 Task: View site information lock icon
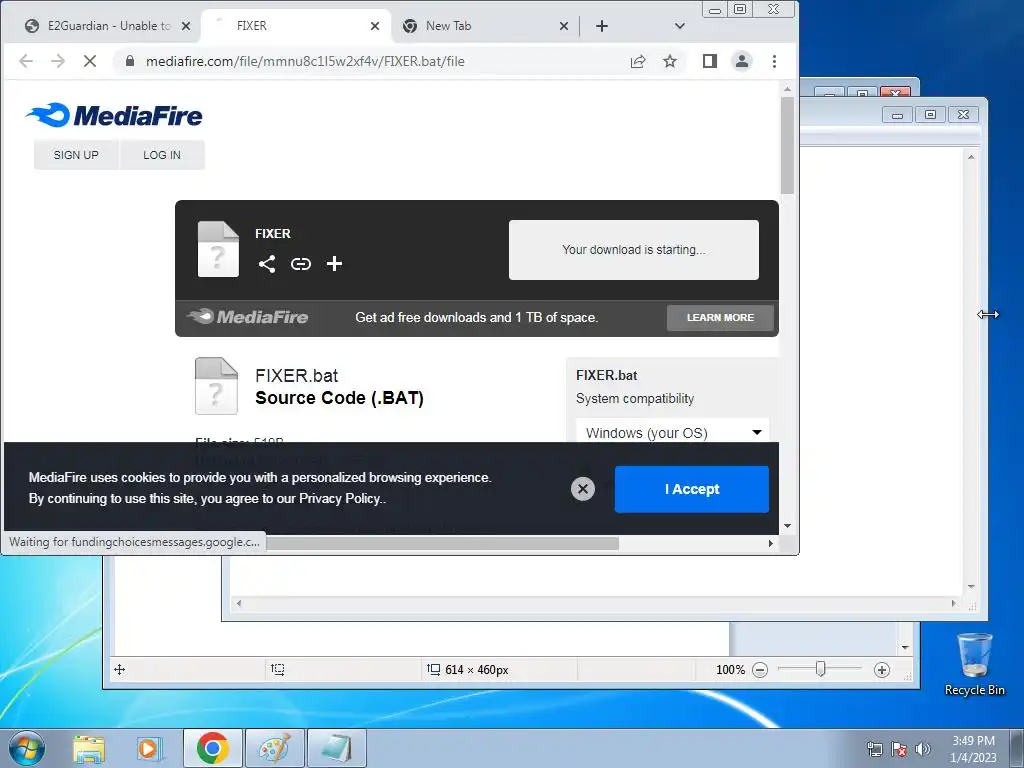pyautogui.click(x=130, y=61)
